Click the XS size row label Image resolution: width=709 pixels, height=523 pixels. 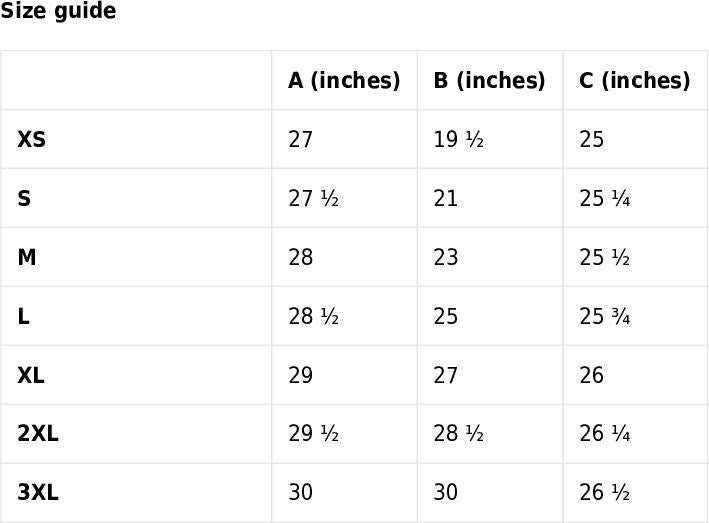[32, 139]
